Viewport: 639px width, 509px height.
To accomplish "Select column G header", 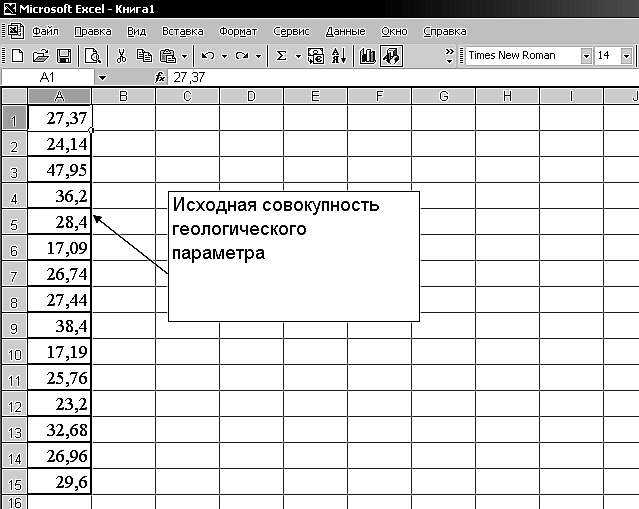I will click(x=443, y=96).
